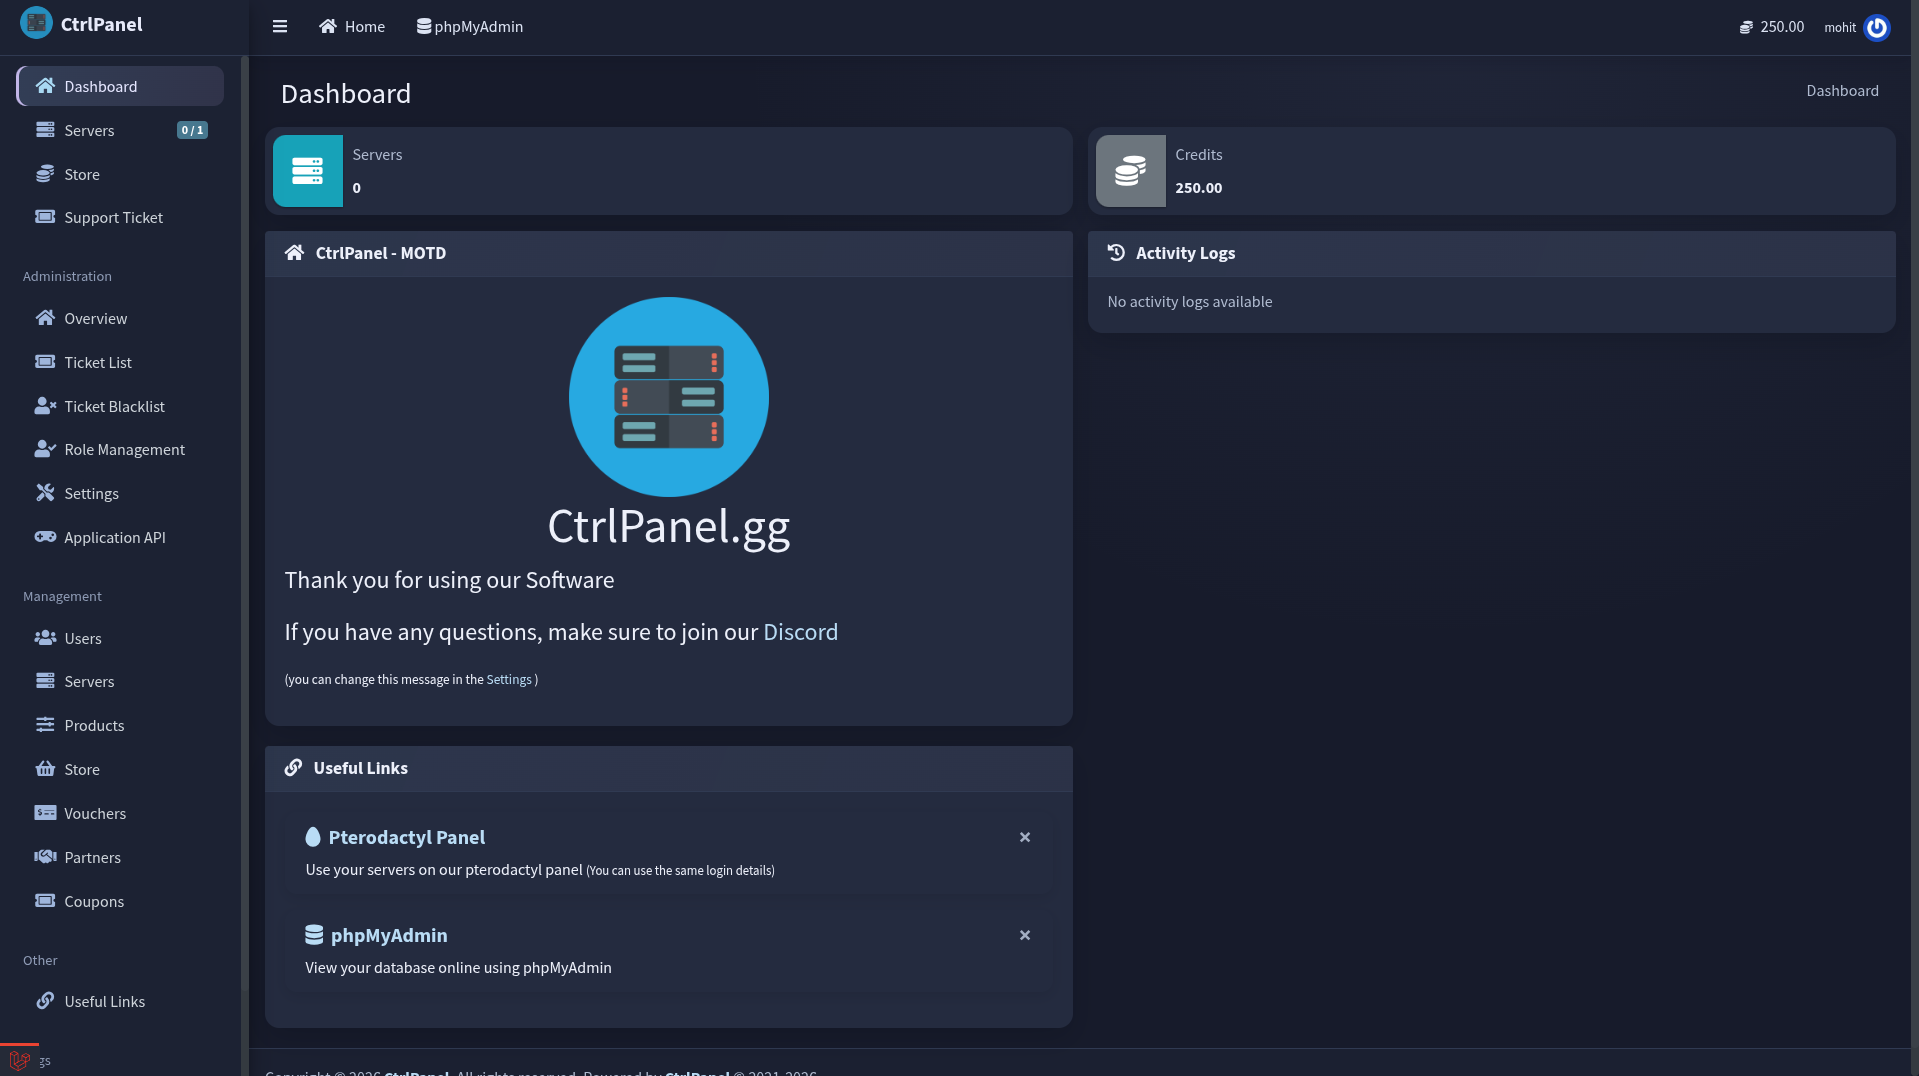The image size is (1919, 1076).
Task: Dismiss the Pterodactyl Panel link card
Action: [1025, 837]
